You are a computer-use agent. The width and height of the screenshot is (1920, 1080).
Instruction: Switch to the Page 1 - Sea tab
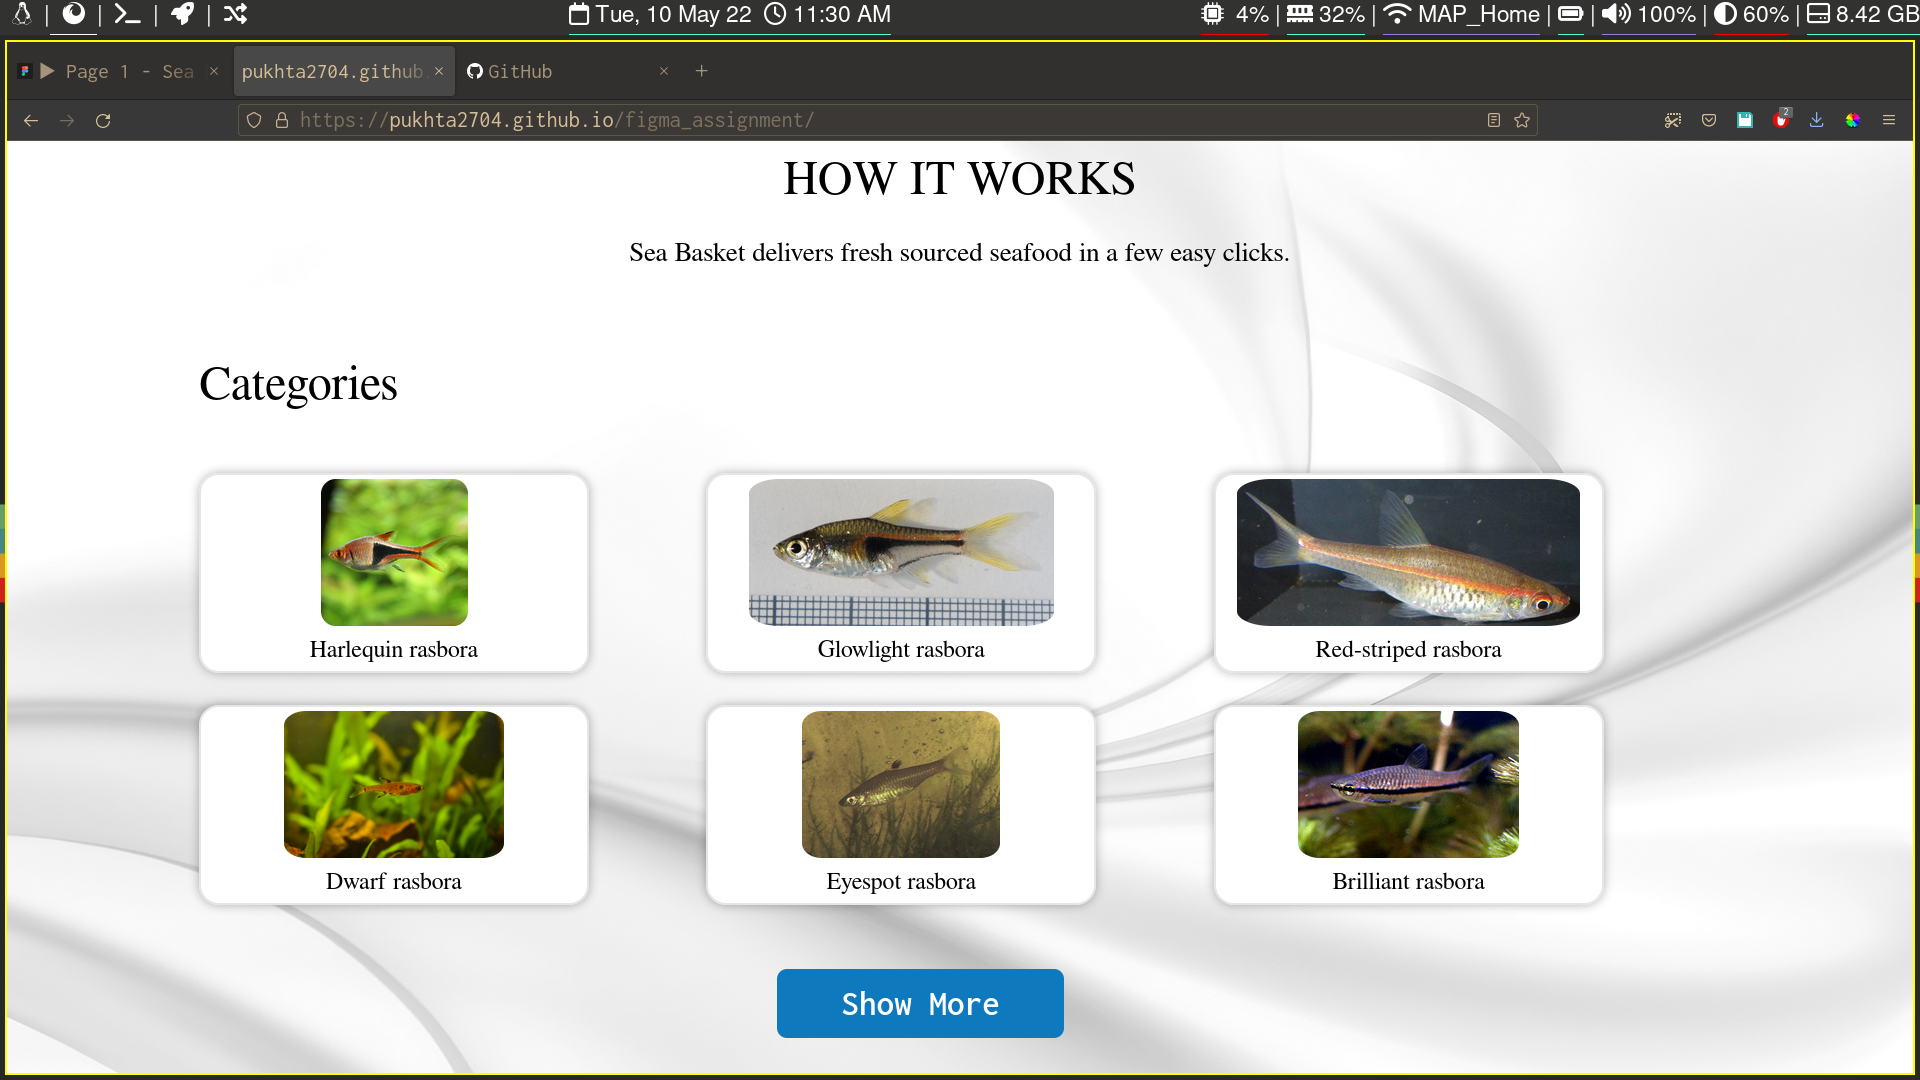[x=120, y=71]
